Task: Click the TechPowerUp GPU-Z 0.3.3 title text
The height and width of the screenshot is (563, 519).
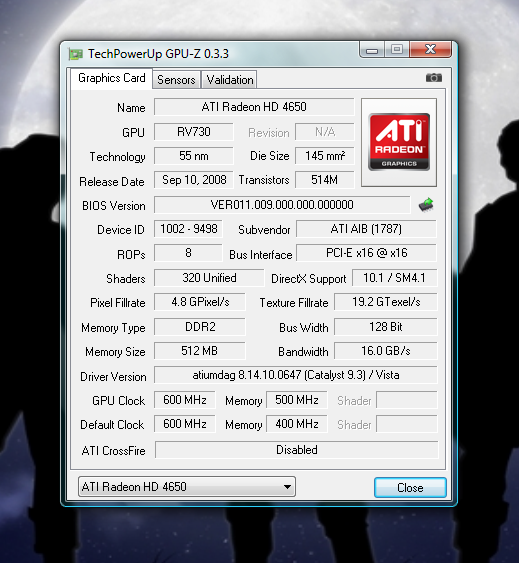Action: [x=158, y=54]
